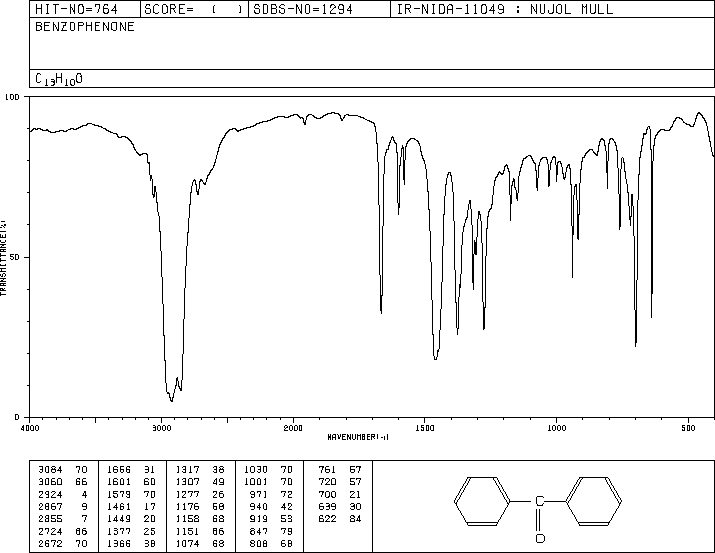Screen dimensions: 715x553
Task: Select peak table entry 1277
Action: 187,494
